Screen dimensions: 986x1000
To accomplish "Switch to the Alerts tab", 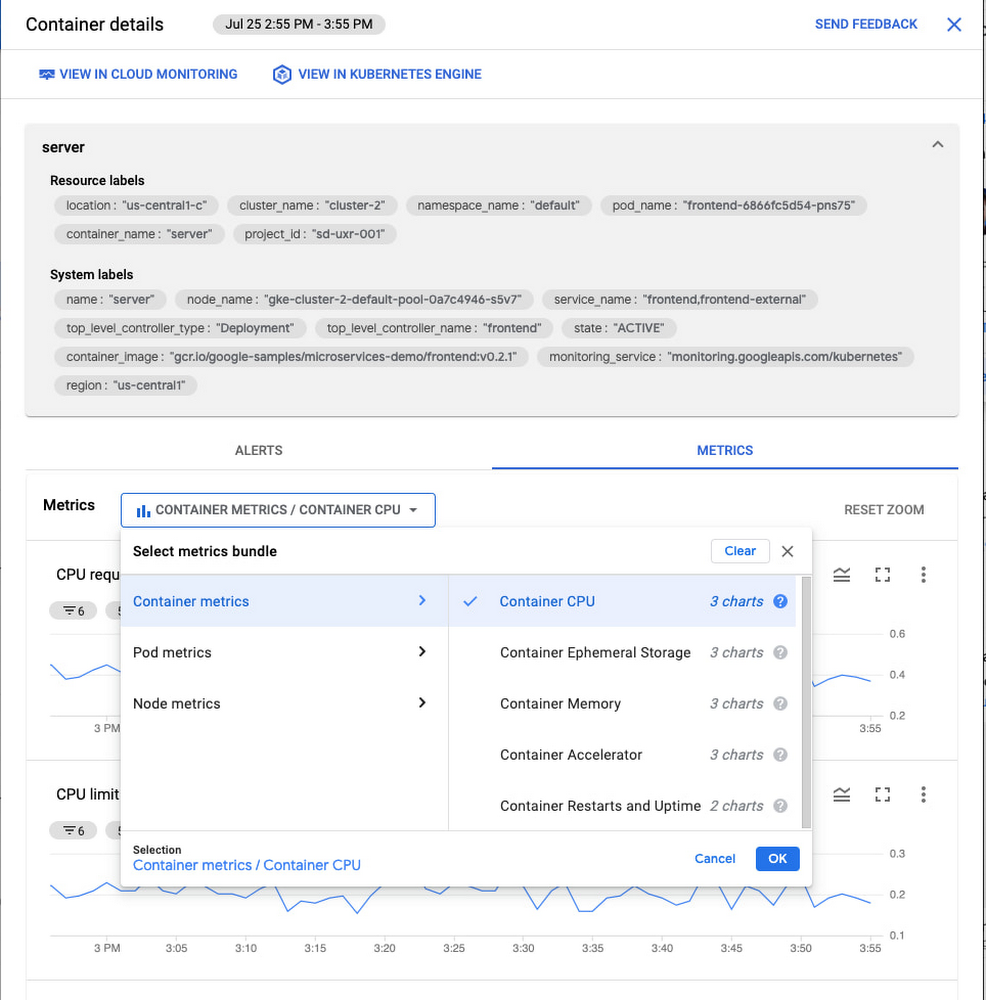I will (x=258, y=450).
